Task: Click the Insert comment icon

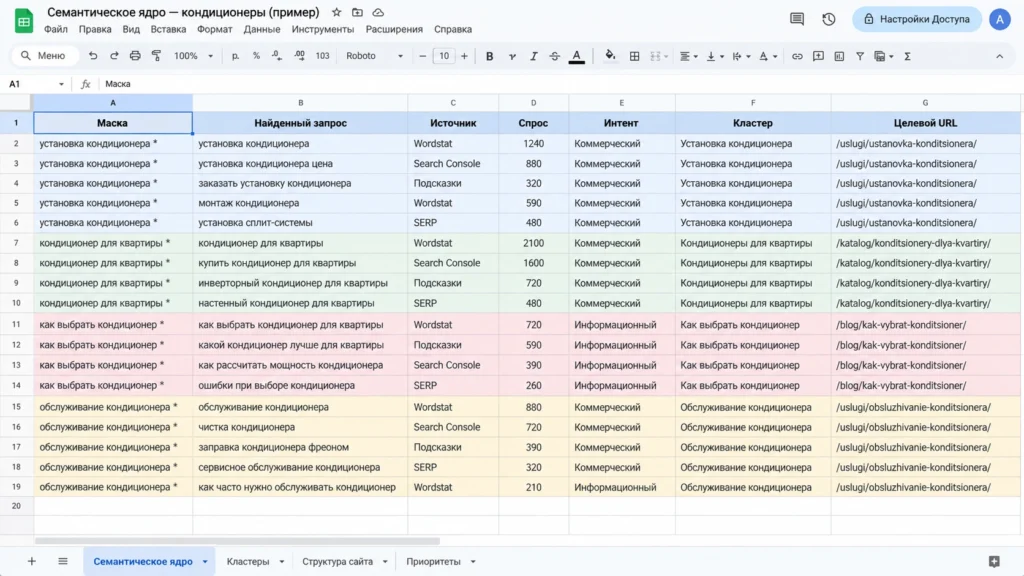Action: tap(818, 56)
